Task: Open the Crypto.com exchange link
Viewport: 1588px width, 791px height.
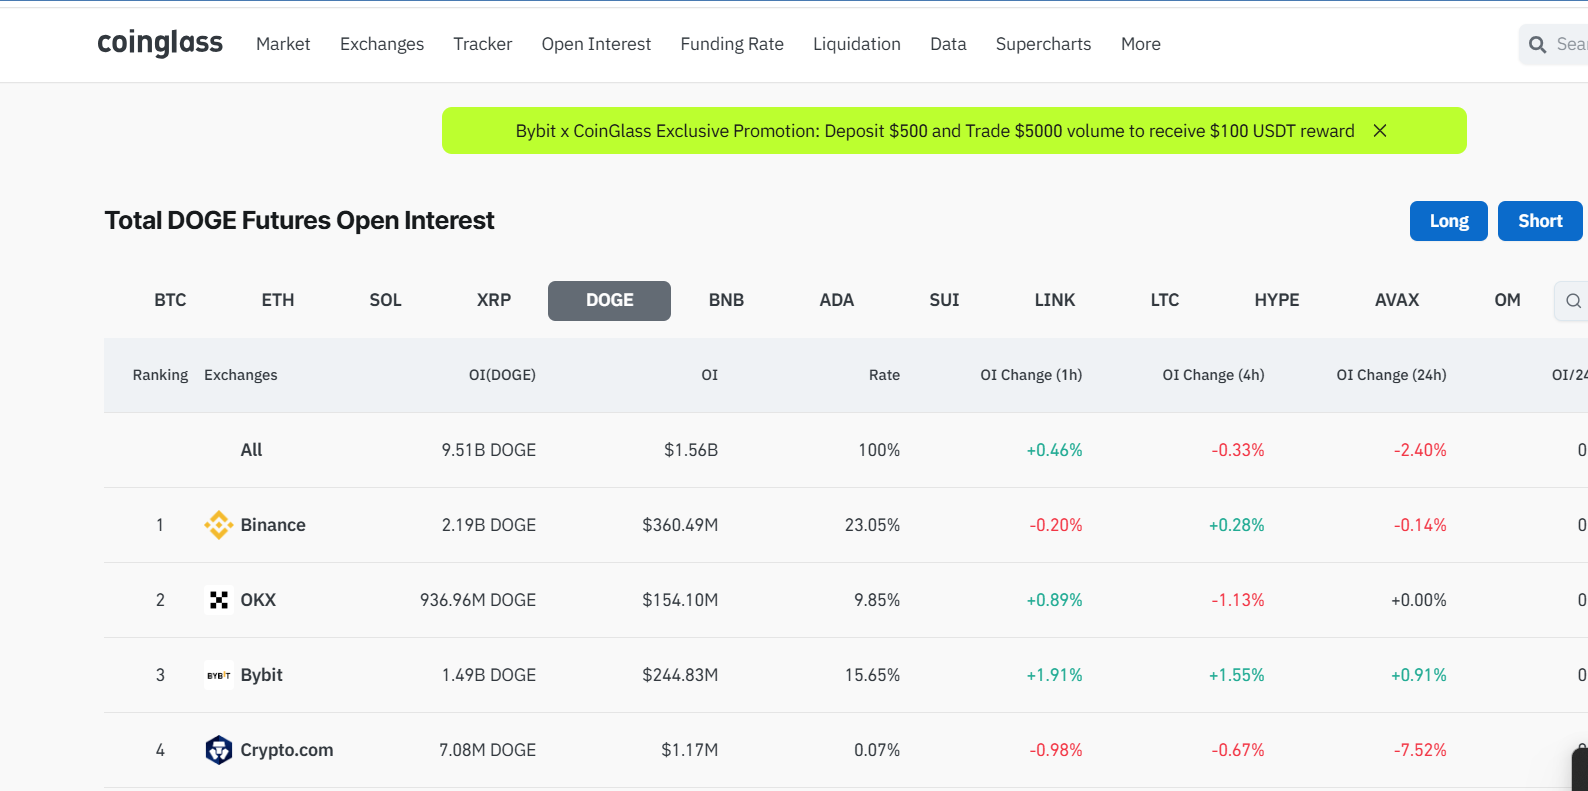Action: point(287,750)
